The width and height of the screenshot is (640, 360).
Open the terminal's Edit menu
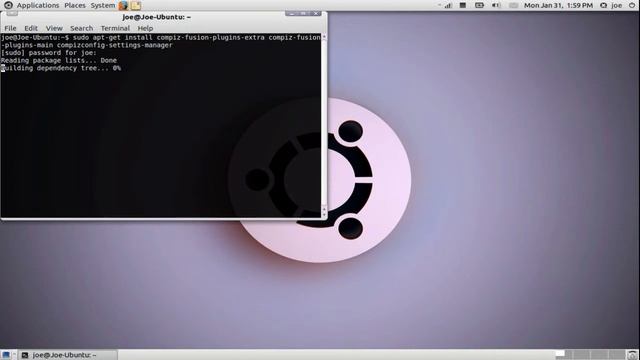31,28
